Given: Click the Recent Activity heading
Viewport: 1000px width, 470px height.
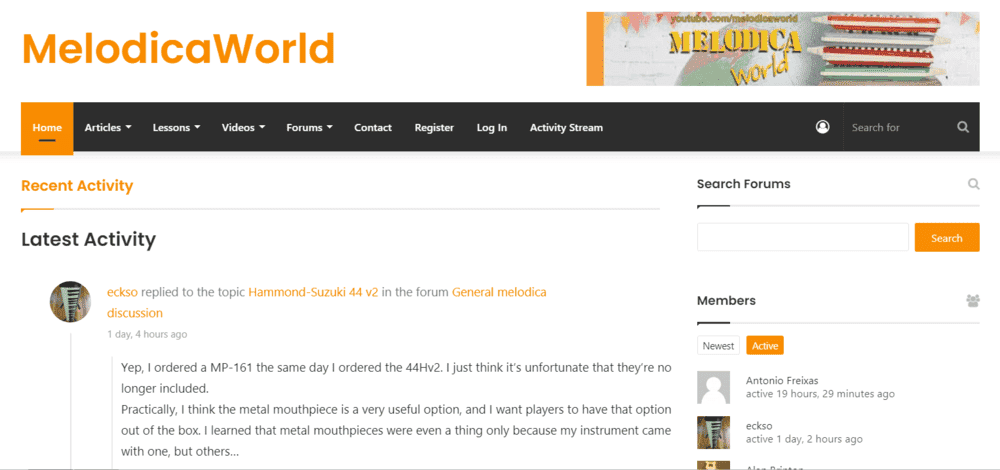Looking at the screenshot, I should pyautogui.click(x=77, y=186).
